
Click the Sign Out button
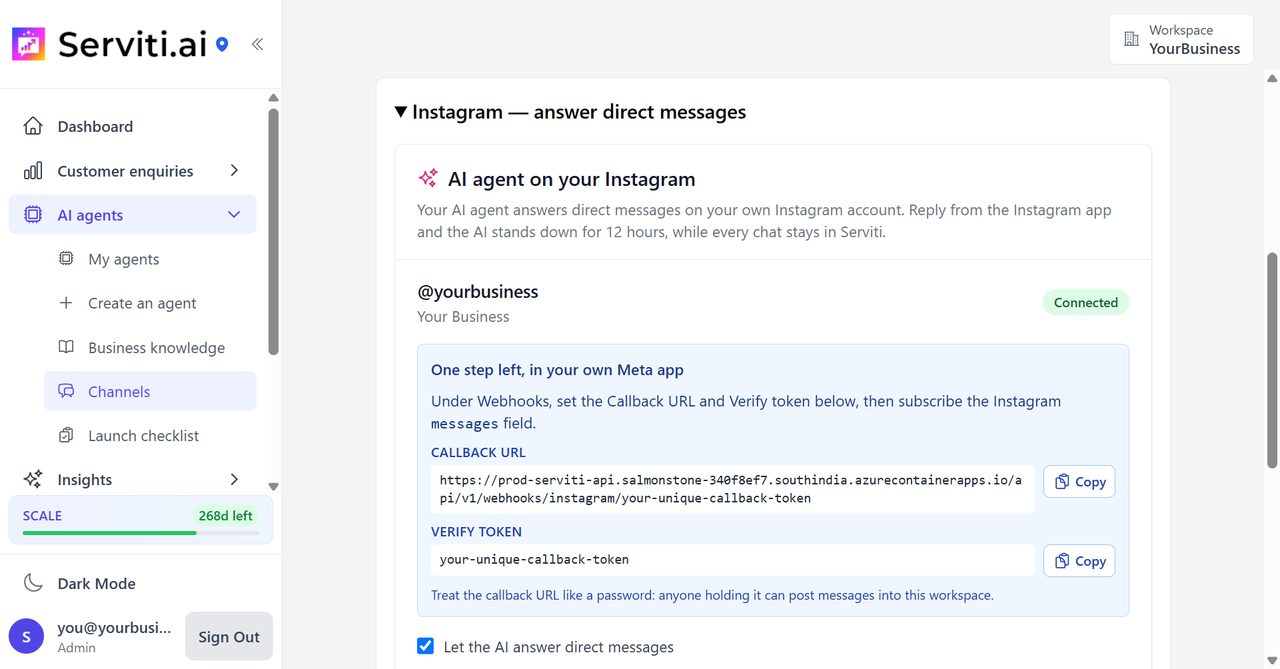click(x=229, y=636)
